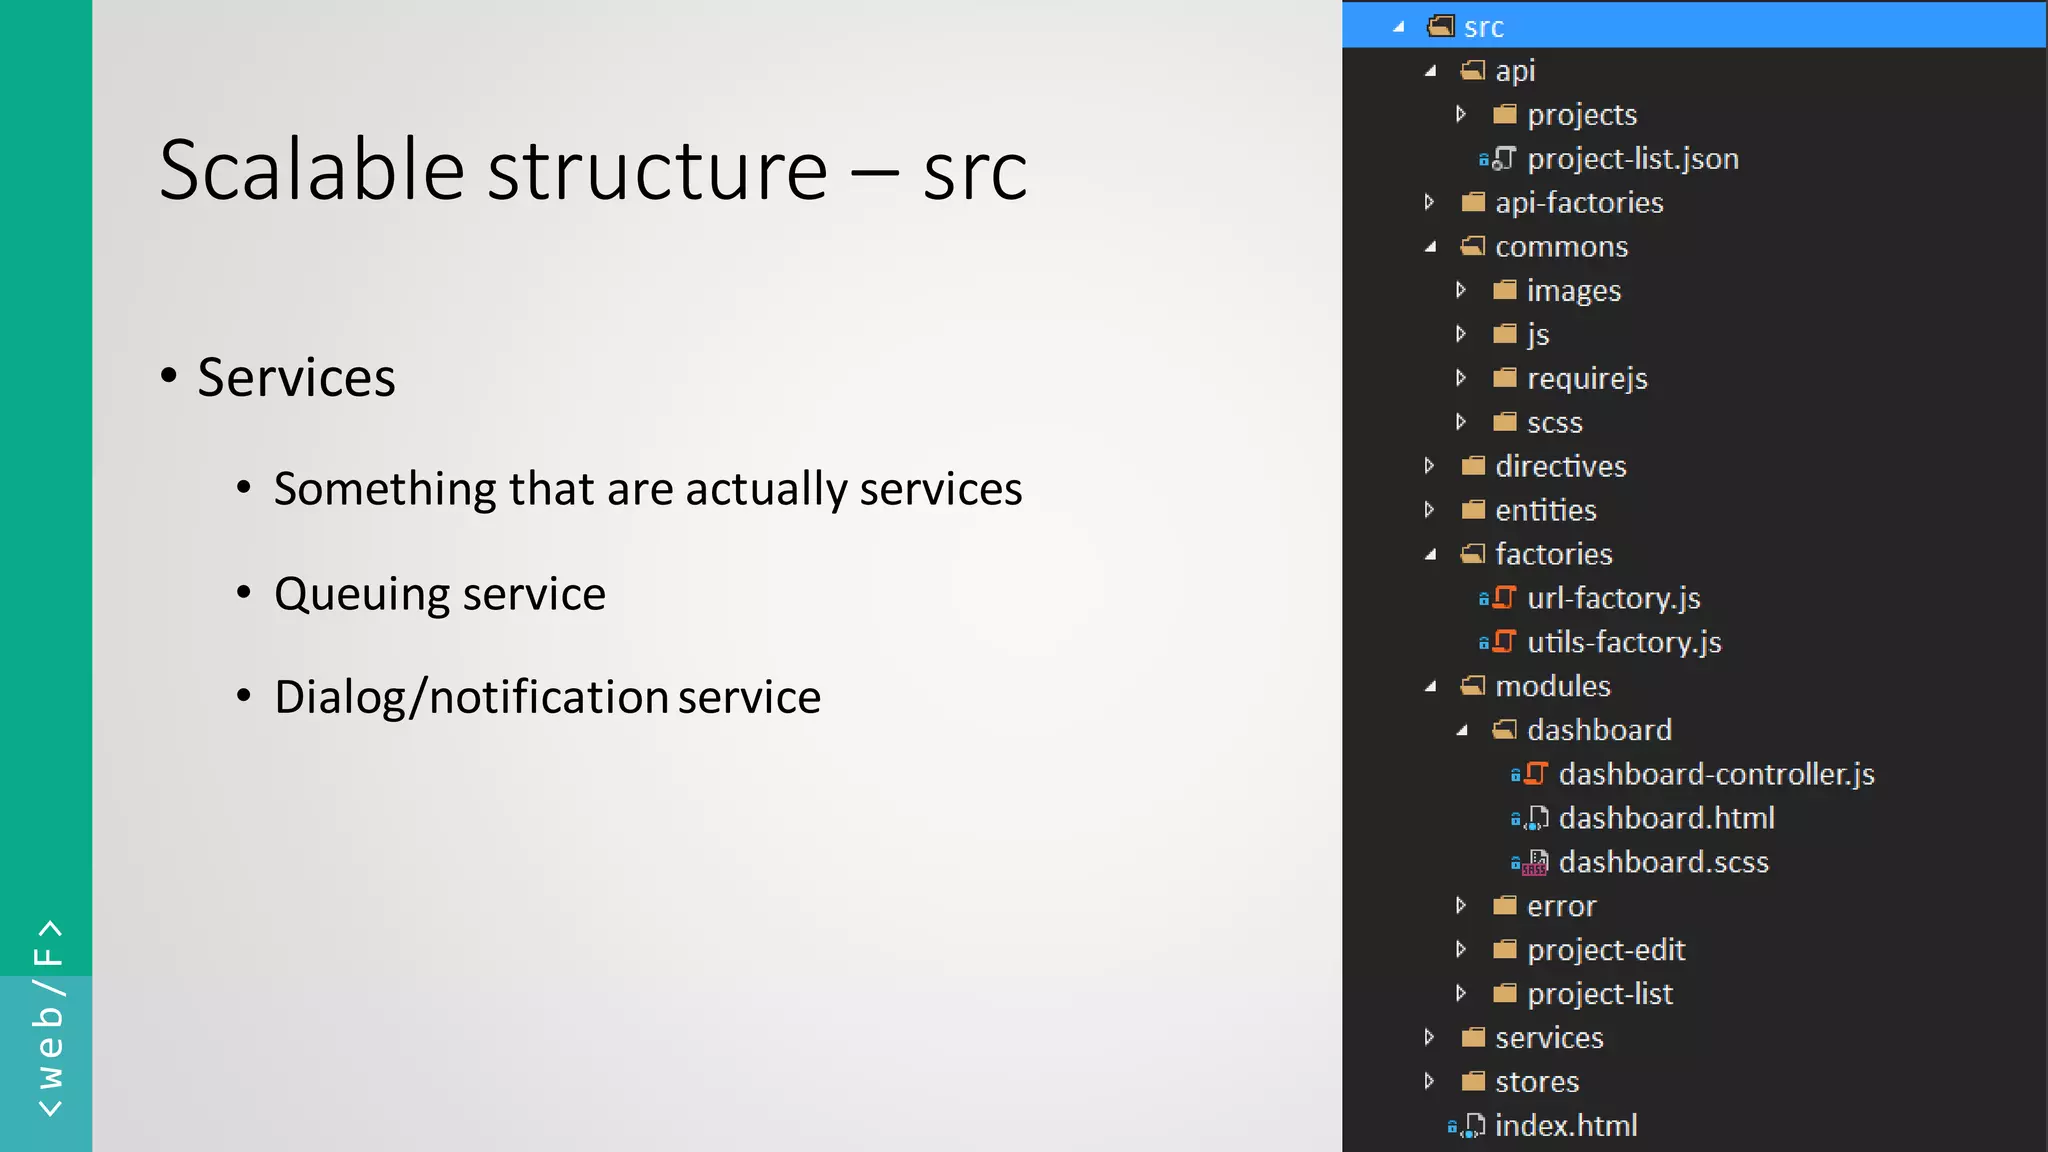
Task: Click the directives folder icon
Action: 1473,466
